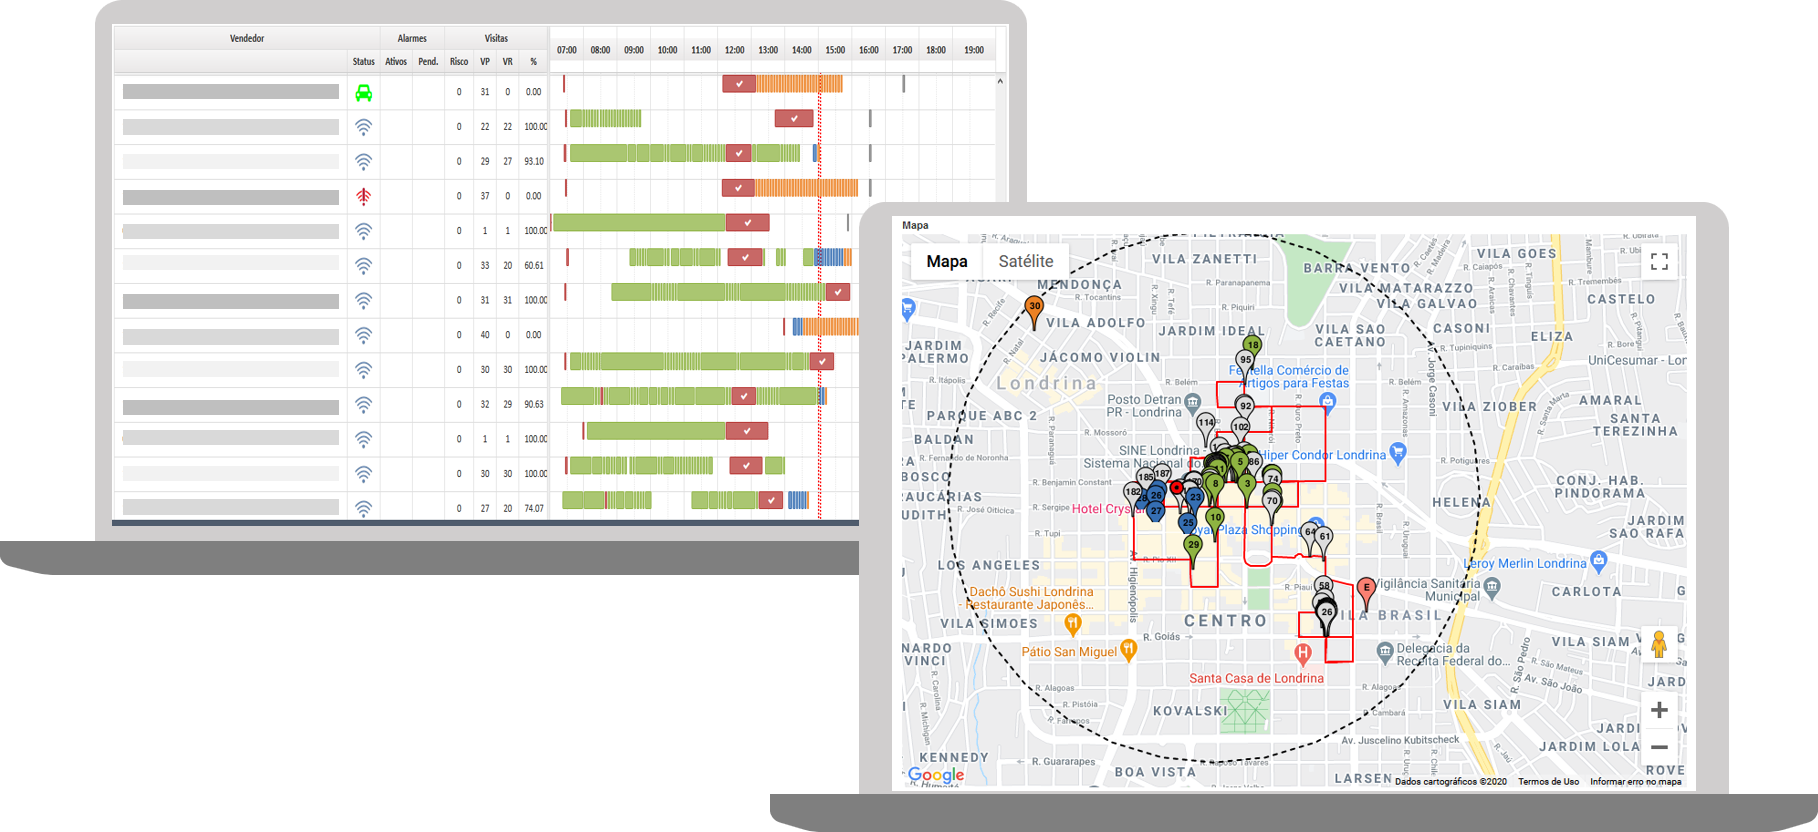Click Santa Casa de Londrina hospital icon
This screenshot has width=1818, height=832.
(x=1302, y=654)
